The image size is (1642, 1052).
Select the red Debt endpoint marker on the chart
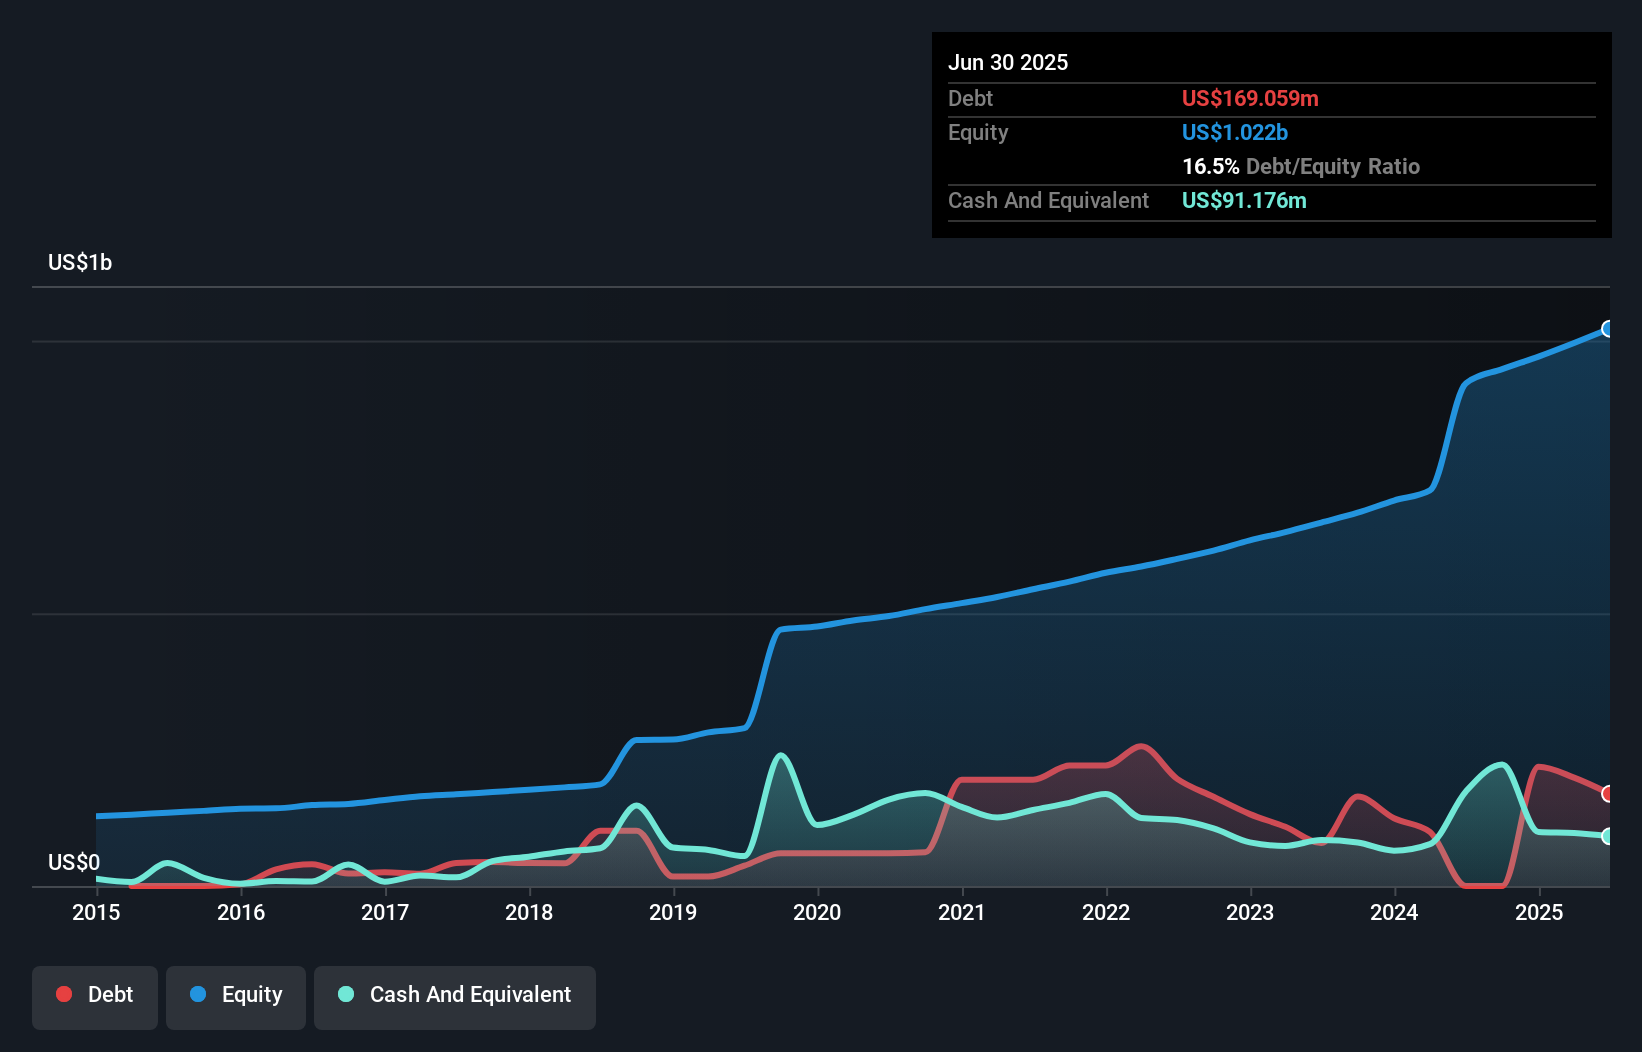(1608, 793)
